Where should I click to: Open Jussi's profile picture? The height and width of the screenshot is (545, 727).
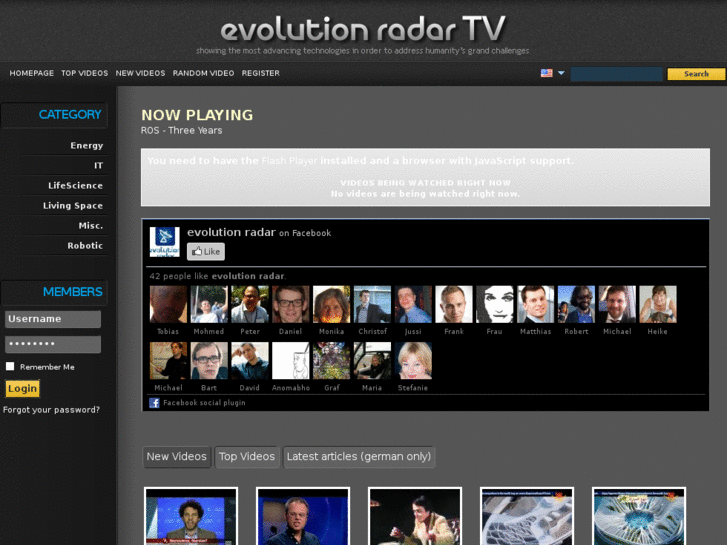pyautogui.click(x=413, y=304)
